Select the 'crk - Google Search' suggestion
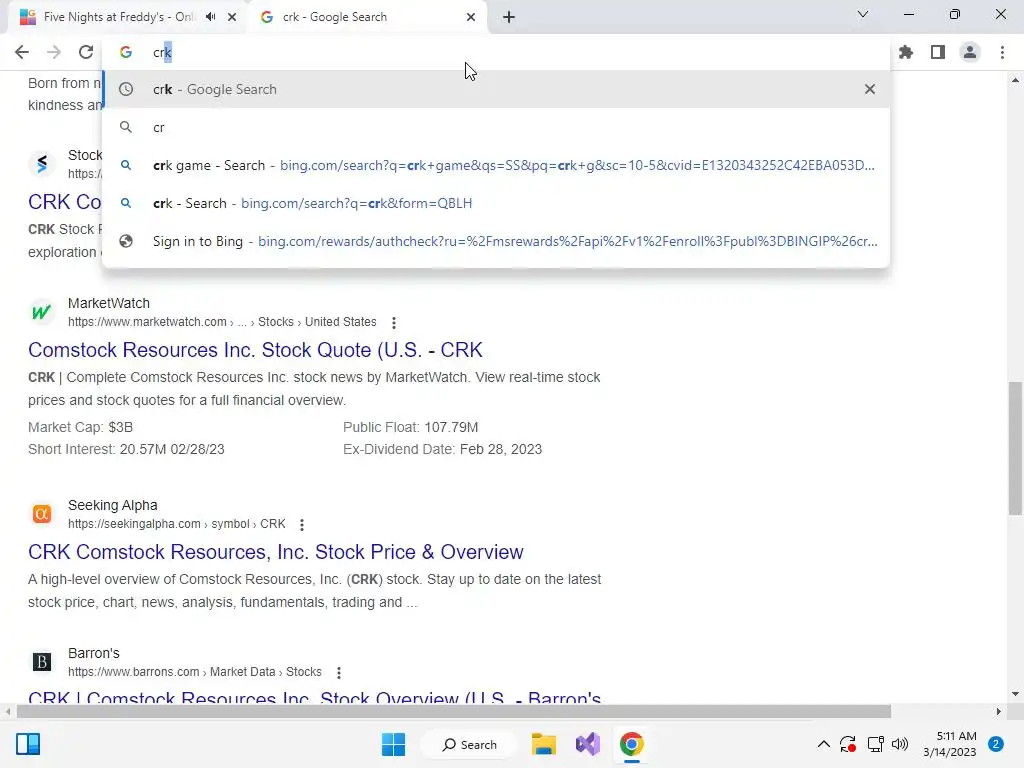The height and width of the screenshot is (768, 1024). pyautogui.click(x=496, y=89)
